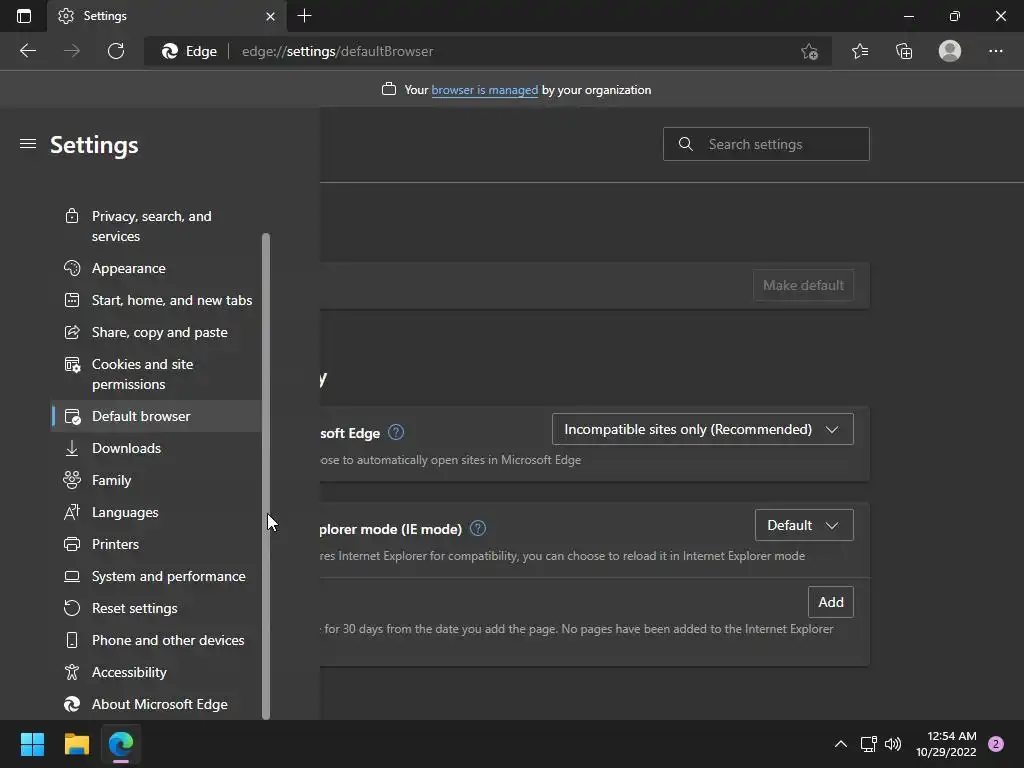Click help icon next to Edge setting

pyautogui.click(x=396, y=432)
